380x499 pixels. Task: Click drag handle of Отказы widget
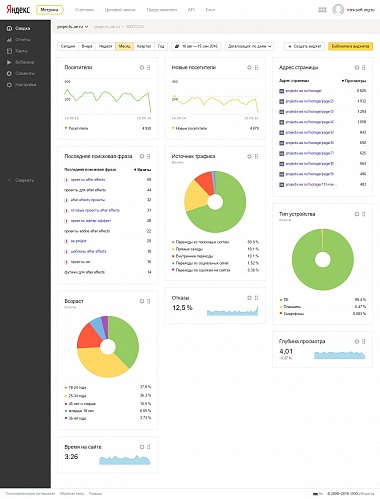[256, 298]
